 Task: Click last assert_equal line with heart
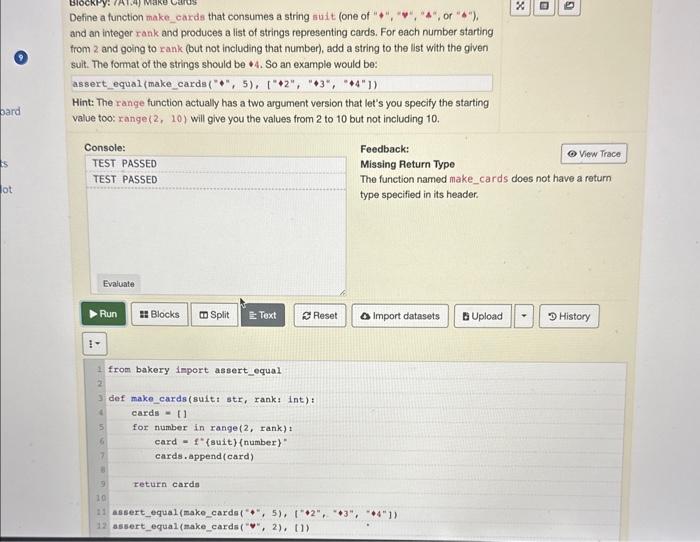click(211, 527)
